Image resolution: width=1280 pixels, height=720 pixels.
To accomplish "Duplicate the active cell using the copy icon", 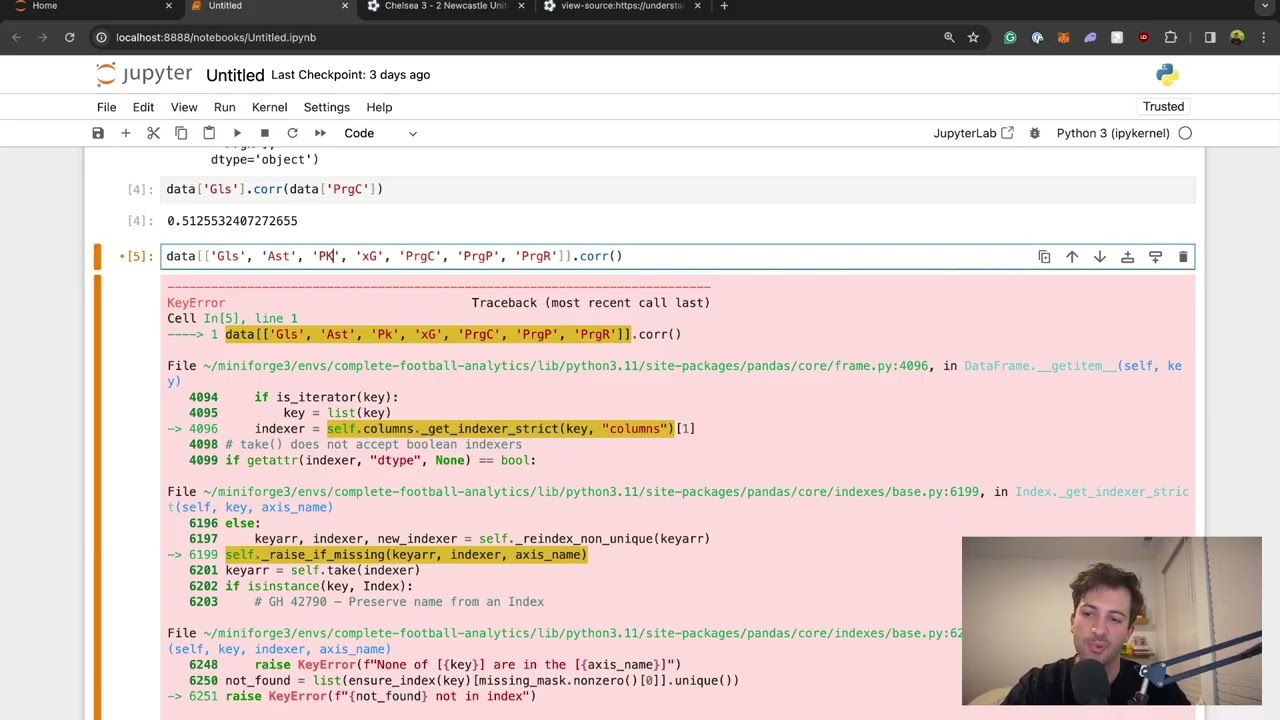I will 1044,257.
